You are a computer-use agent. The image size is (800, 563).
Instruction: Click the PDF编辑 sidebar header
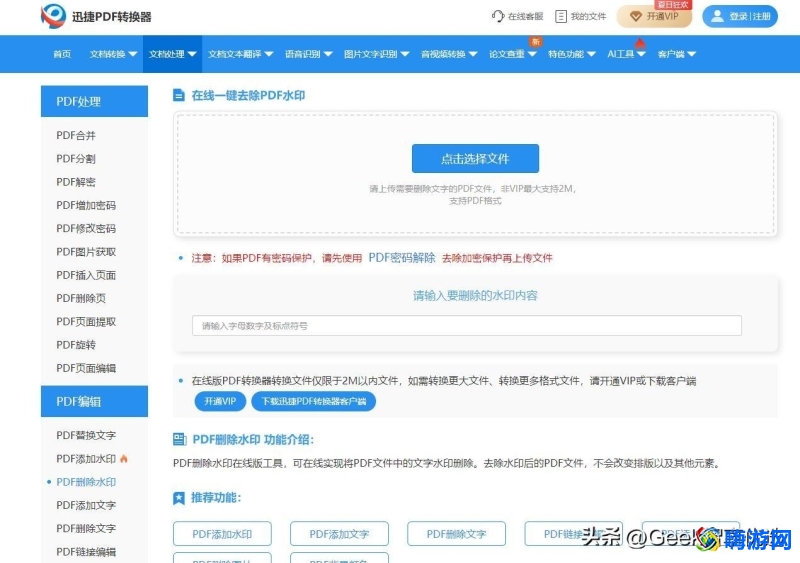pyautogui.click(x=94, y=401)
